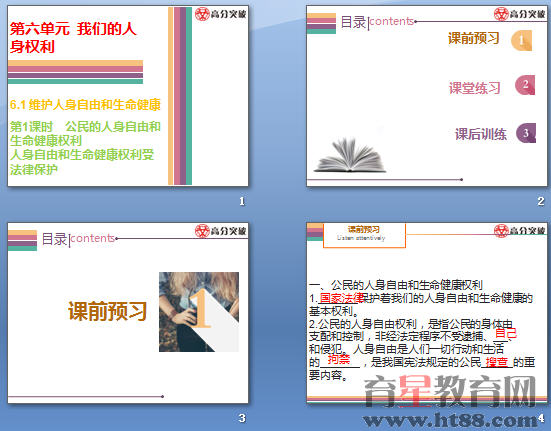Click the 高分突破 logo on slide 1

(x=221, y=14)
